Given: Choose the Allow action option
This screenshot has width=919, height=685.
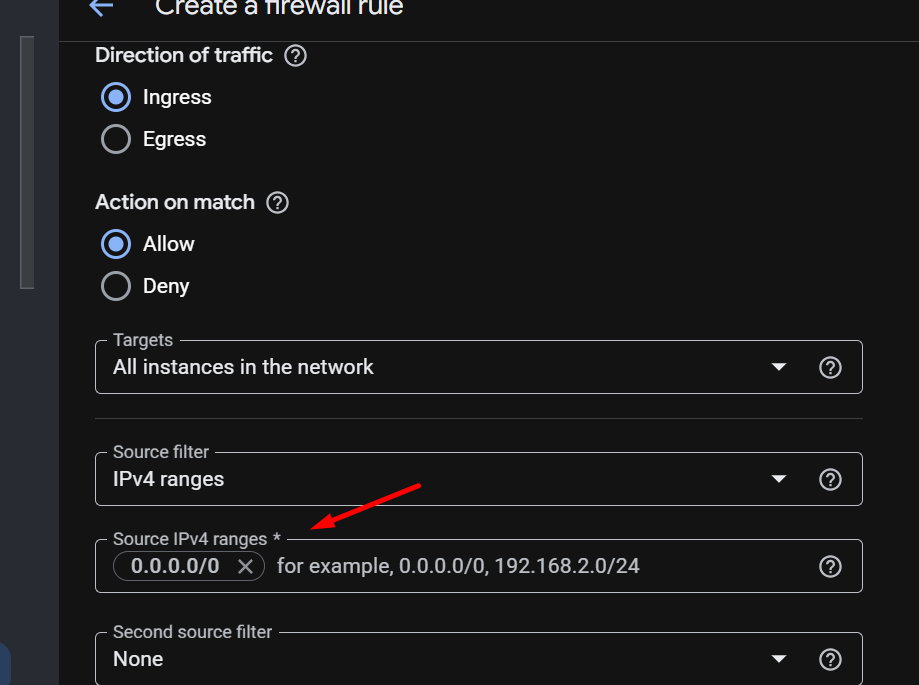Looking at the screenshot, I should (x=116, y=244).
